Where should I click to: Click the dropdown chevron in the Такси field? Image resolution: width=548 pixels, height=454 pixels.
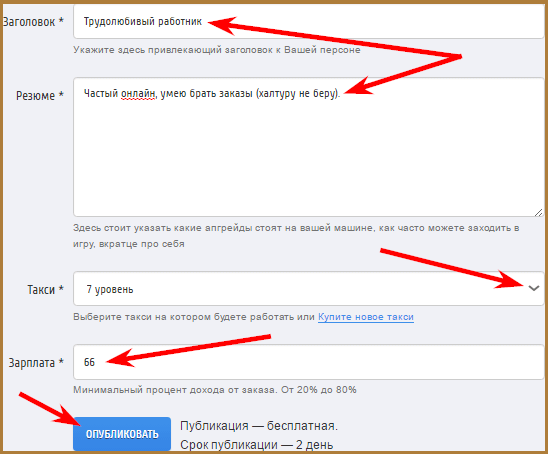click(x=534, y=288)
